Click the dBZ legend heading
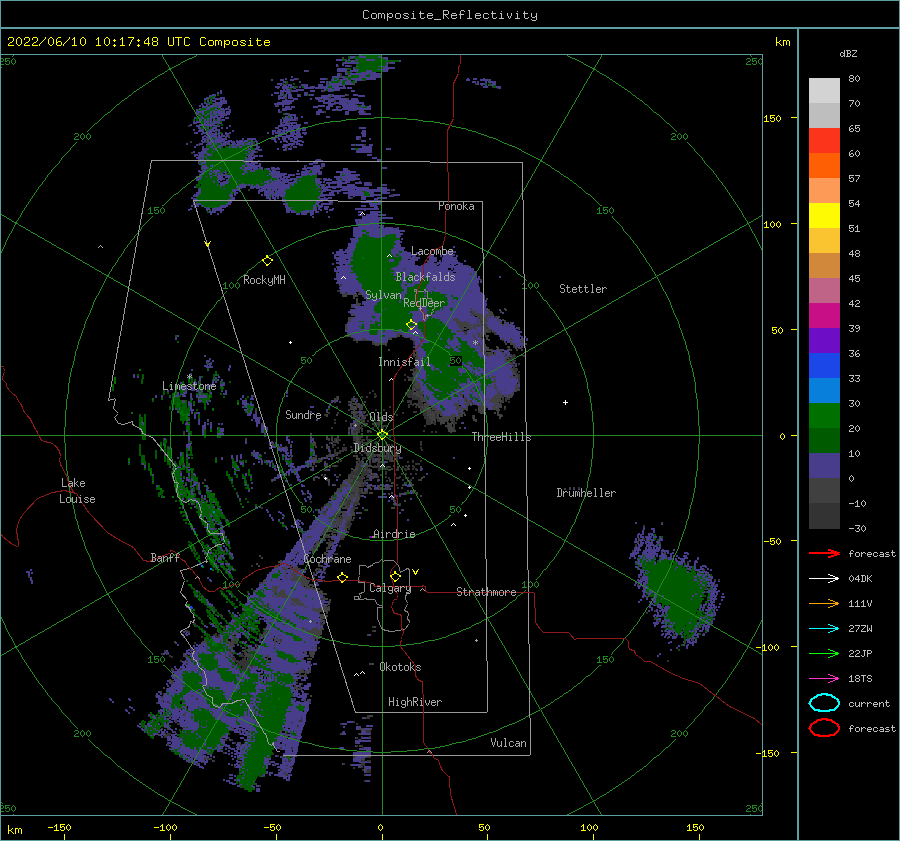Viewport: 900px width, 841px height. [x=848, y=54]
